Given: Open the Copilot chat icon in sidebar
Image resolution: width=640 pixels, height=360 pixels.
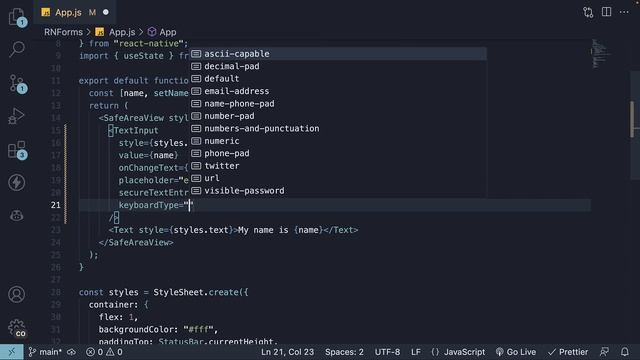Looking at the screenshot, I should pyautogui.click(x=17, y=216).
